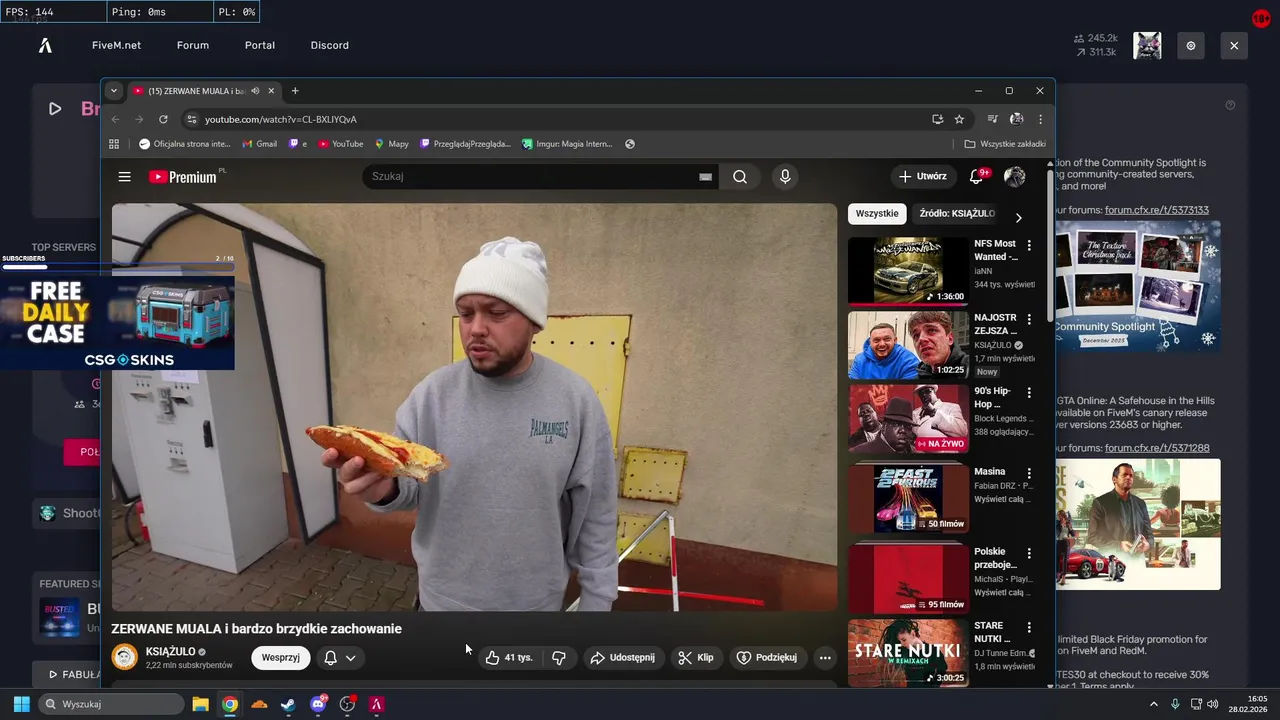Image resolution: width=1280 pixels, height=720 pixels.
Task: Open Chrome profile avatar in toolbar
Action: (x=1016, y=119)
